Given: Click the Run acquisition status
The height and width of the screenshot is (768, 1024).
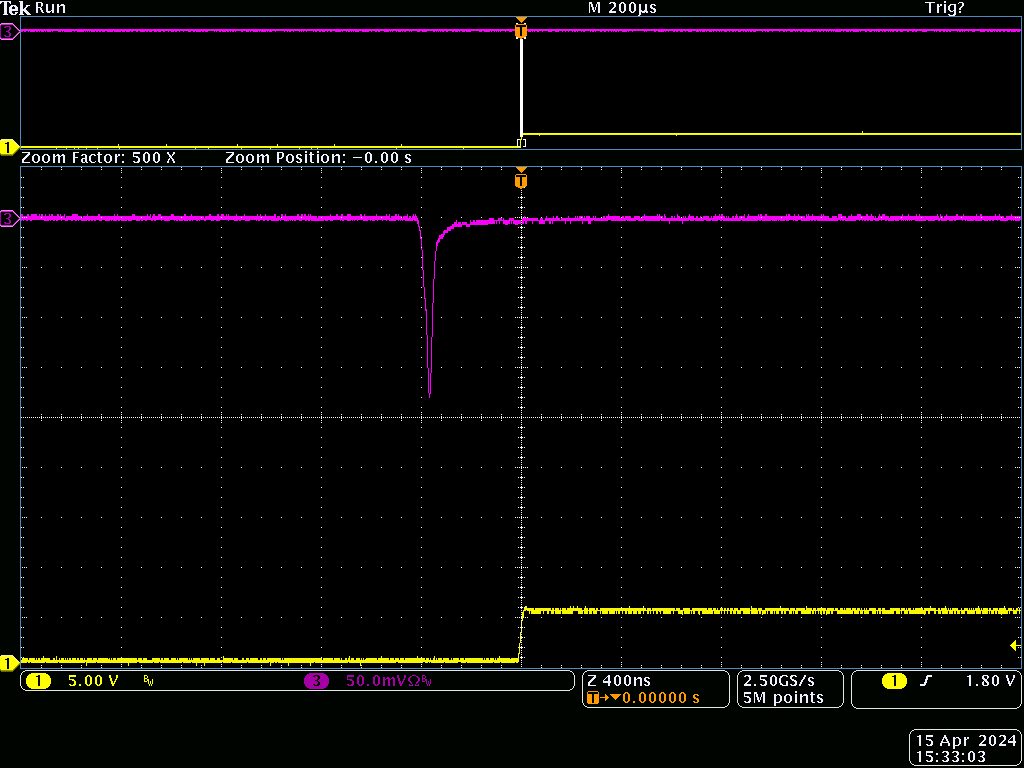Looking at the screenshot, I should (x=51, y=8).
